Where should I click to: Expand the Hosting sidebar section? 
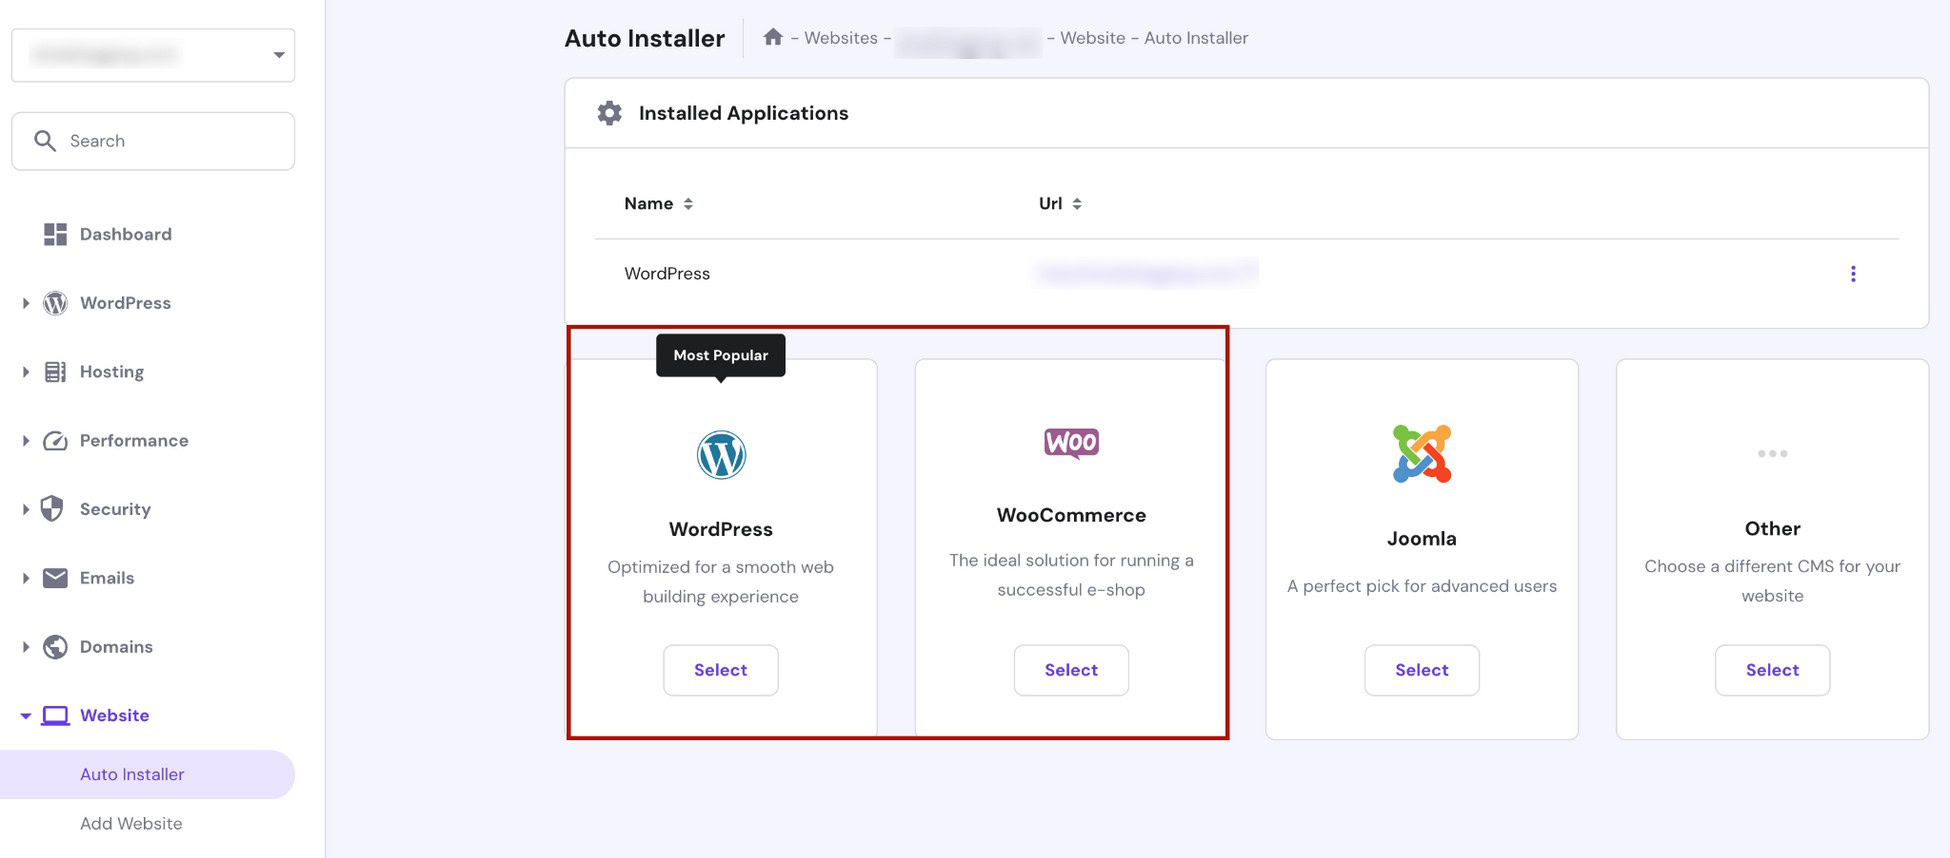tap(25, 372)
